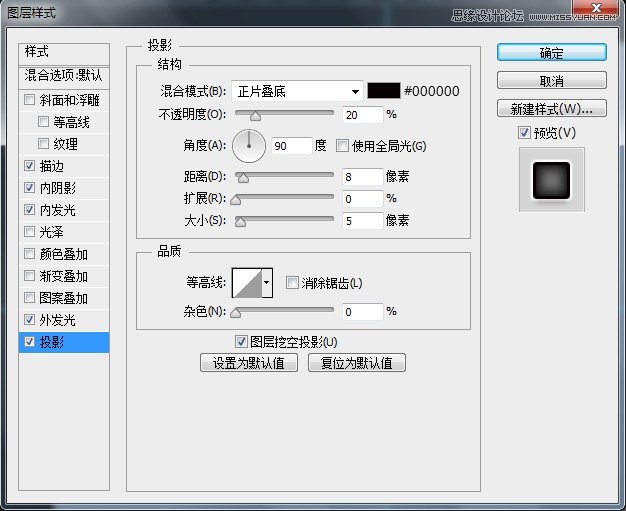
Task: Select the 内阴影 style row label
Action: (x=57, y=188)
